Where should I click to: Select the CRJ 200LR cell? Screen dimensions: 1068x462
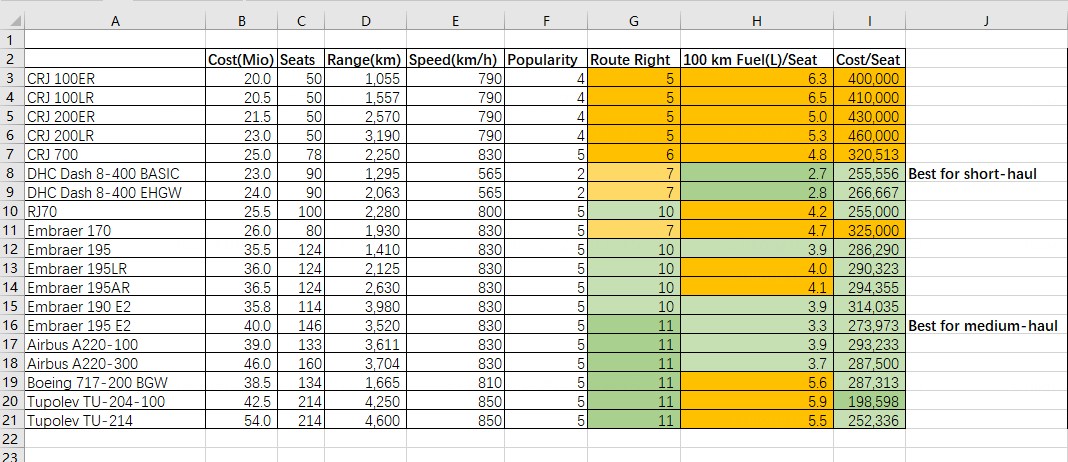click(115, 135)
